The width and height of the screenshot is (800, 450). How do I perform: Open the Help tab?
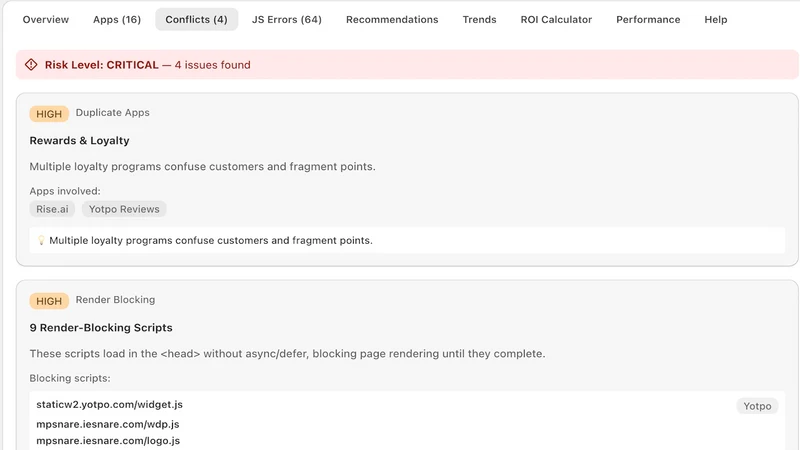coord(715,19)
